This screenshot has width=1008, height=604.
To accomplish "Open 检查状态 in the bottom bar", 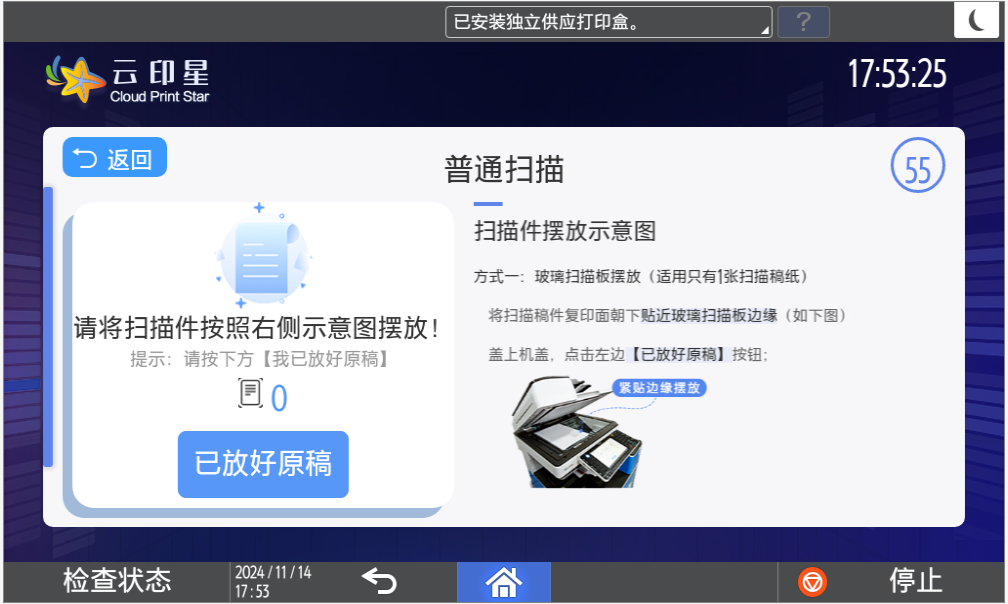I will pyautogui.click(x=117, y=581).
